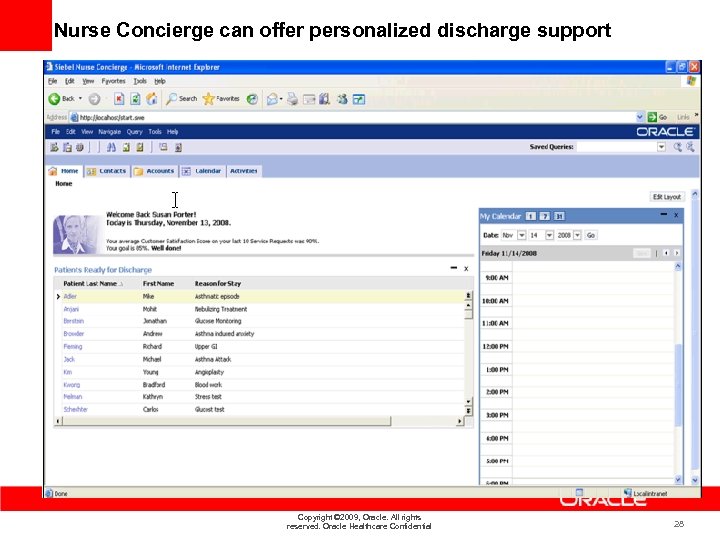The width and height of the screenshot is (720, 540).
Task: Switch to the Calendar tab
Action: pyautogui.click(x=202, y=171)
